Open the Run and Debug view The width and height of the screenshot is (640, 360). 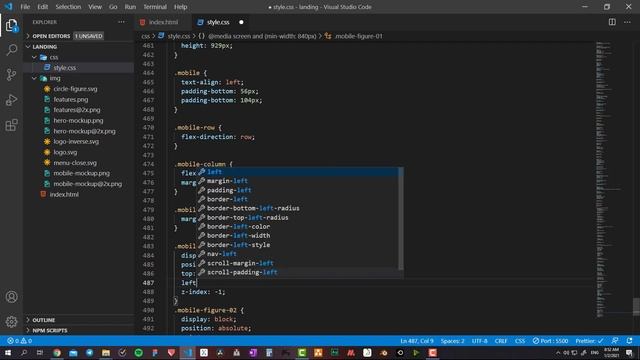(11, 100)
